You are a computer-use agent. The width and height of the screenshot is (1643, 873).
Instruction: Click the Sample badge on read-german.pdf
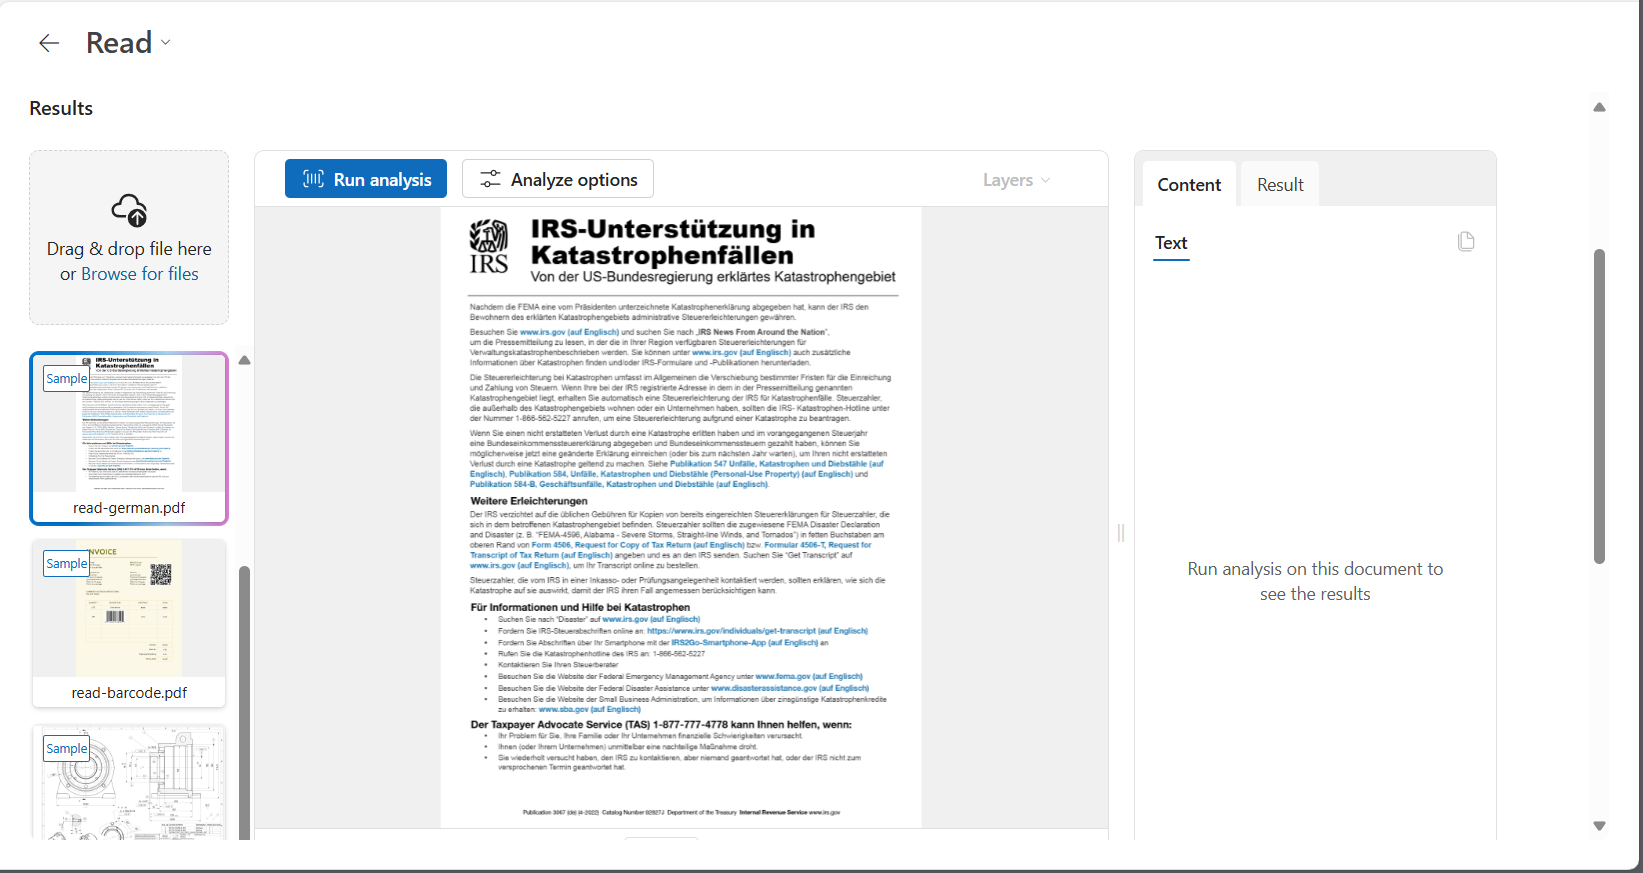pyautogui.click(x=66, y=379)
